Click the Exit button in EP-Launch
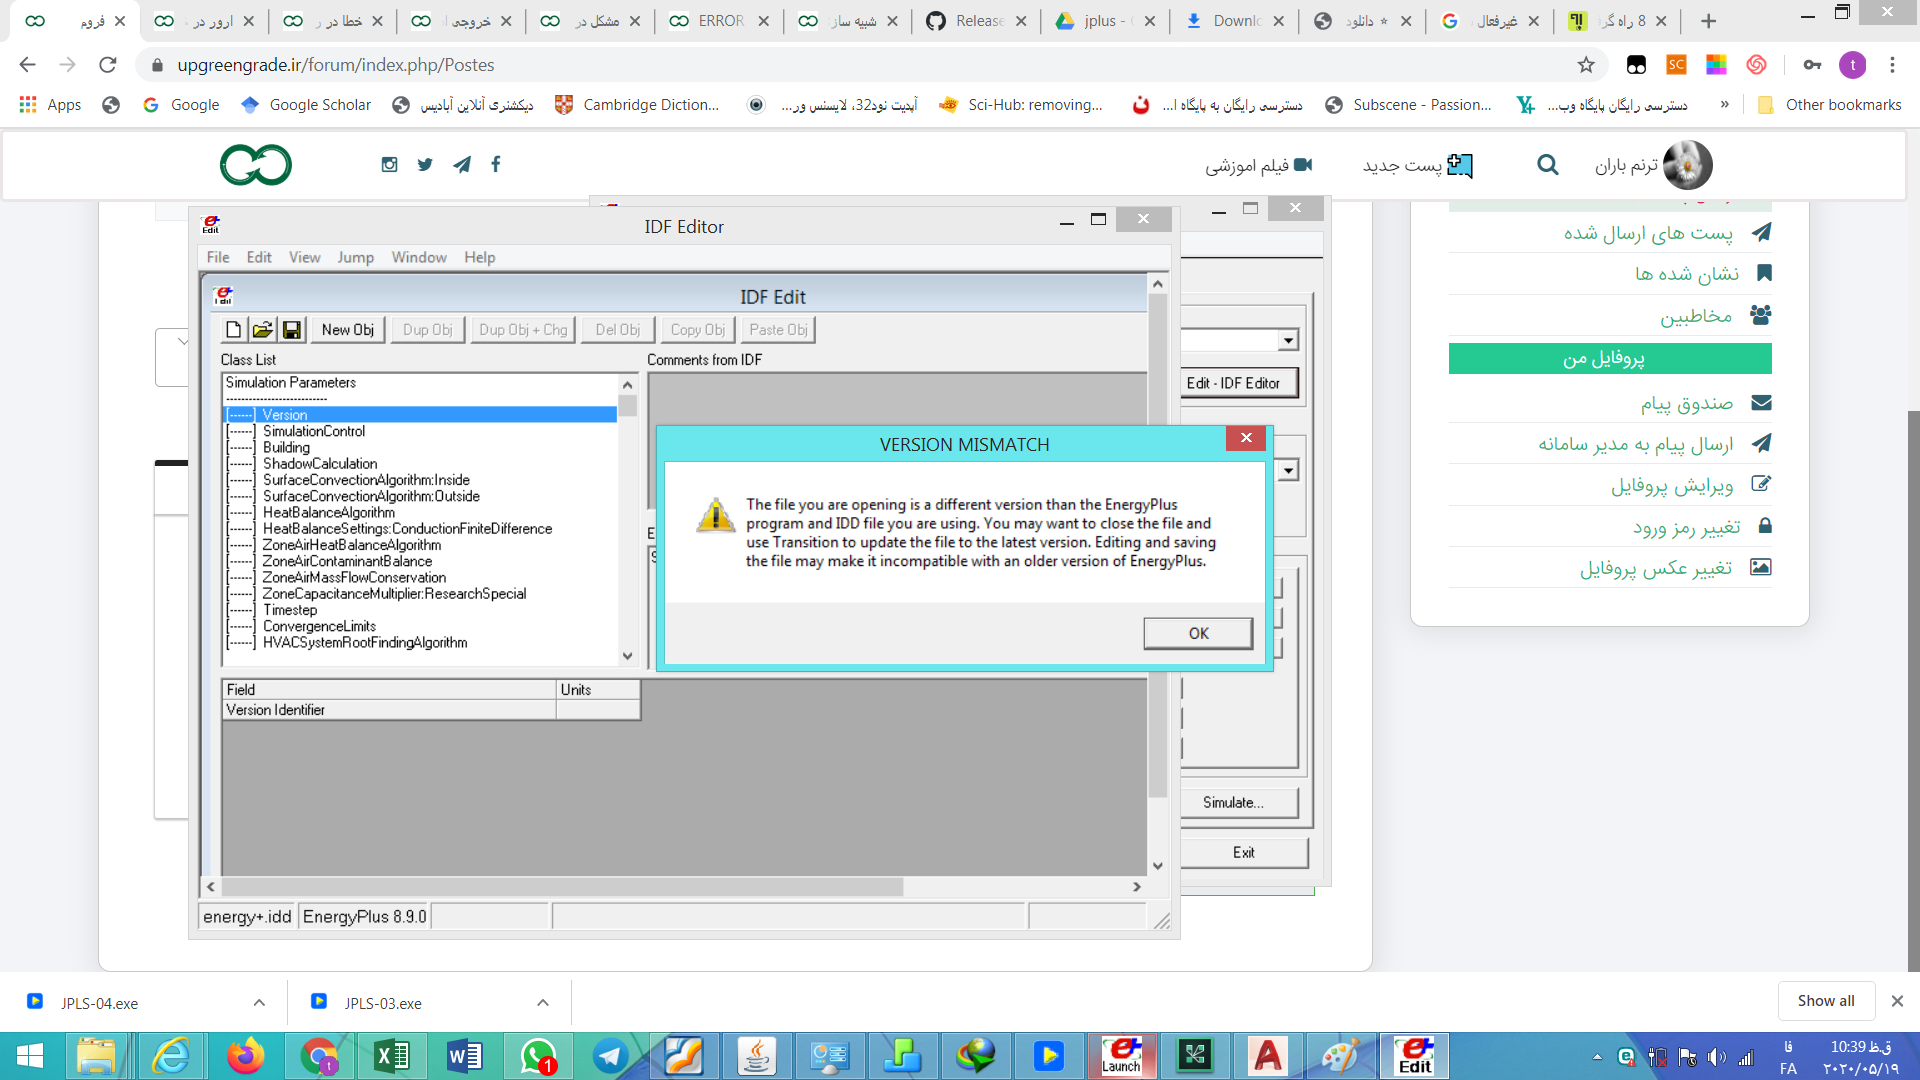 tap(1243, 852)
